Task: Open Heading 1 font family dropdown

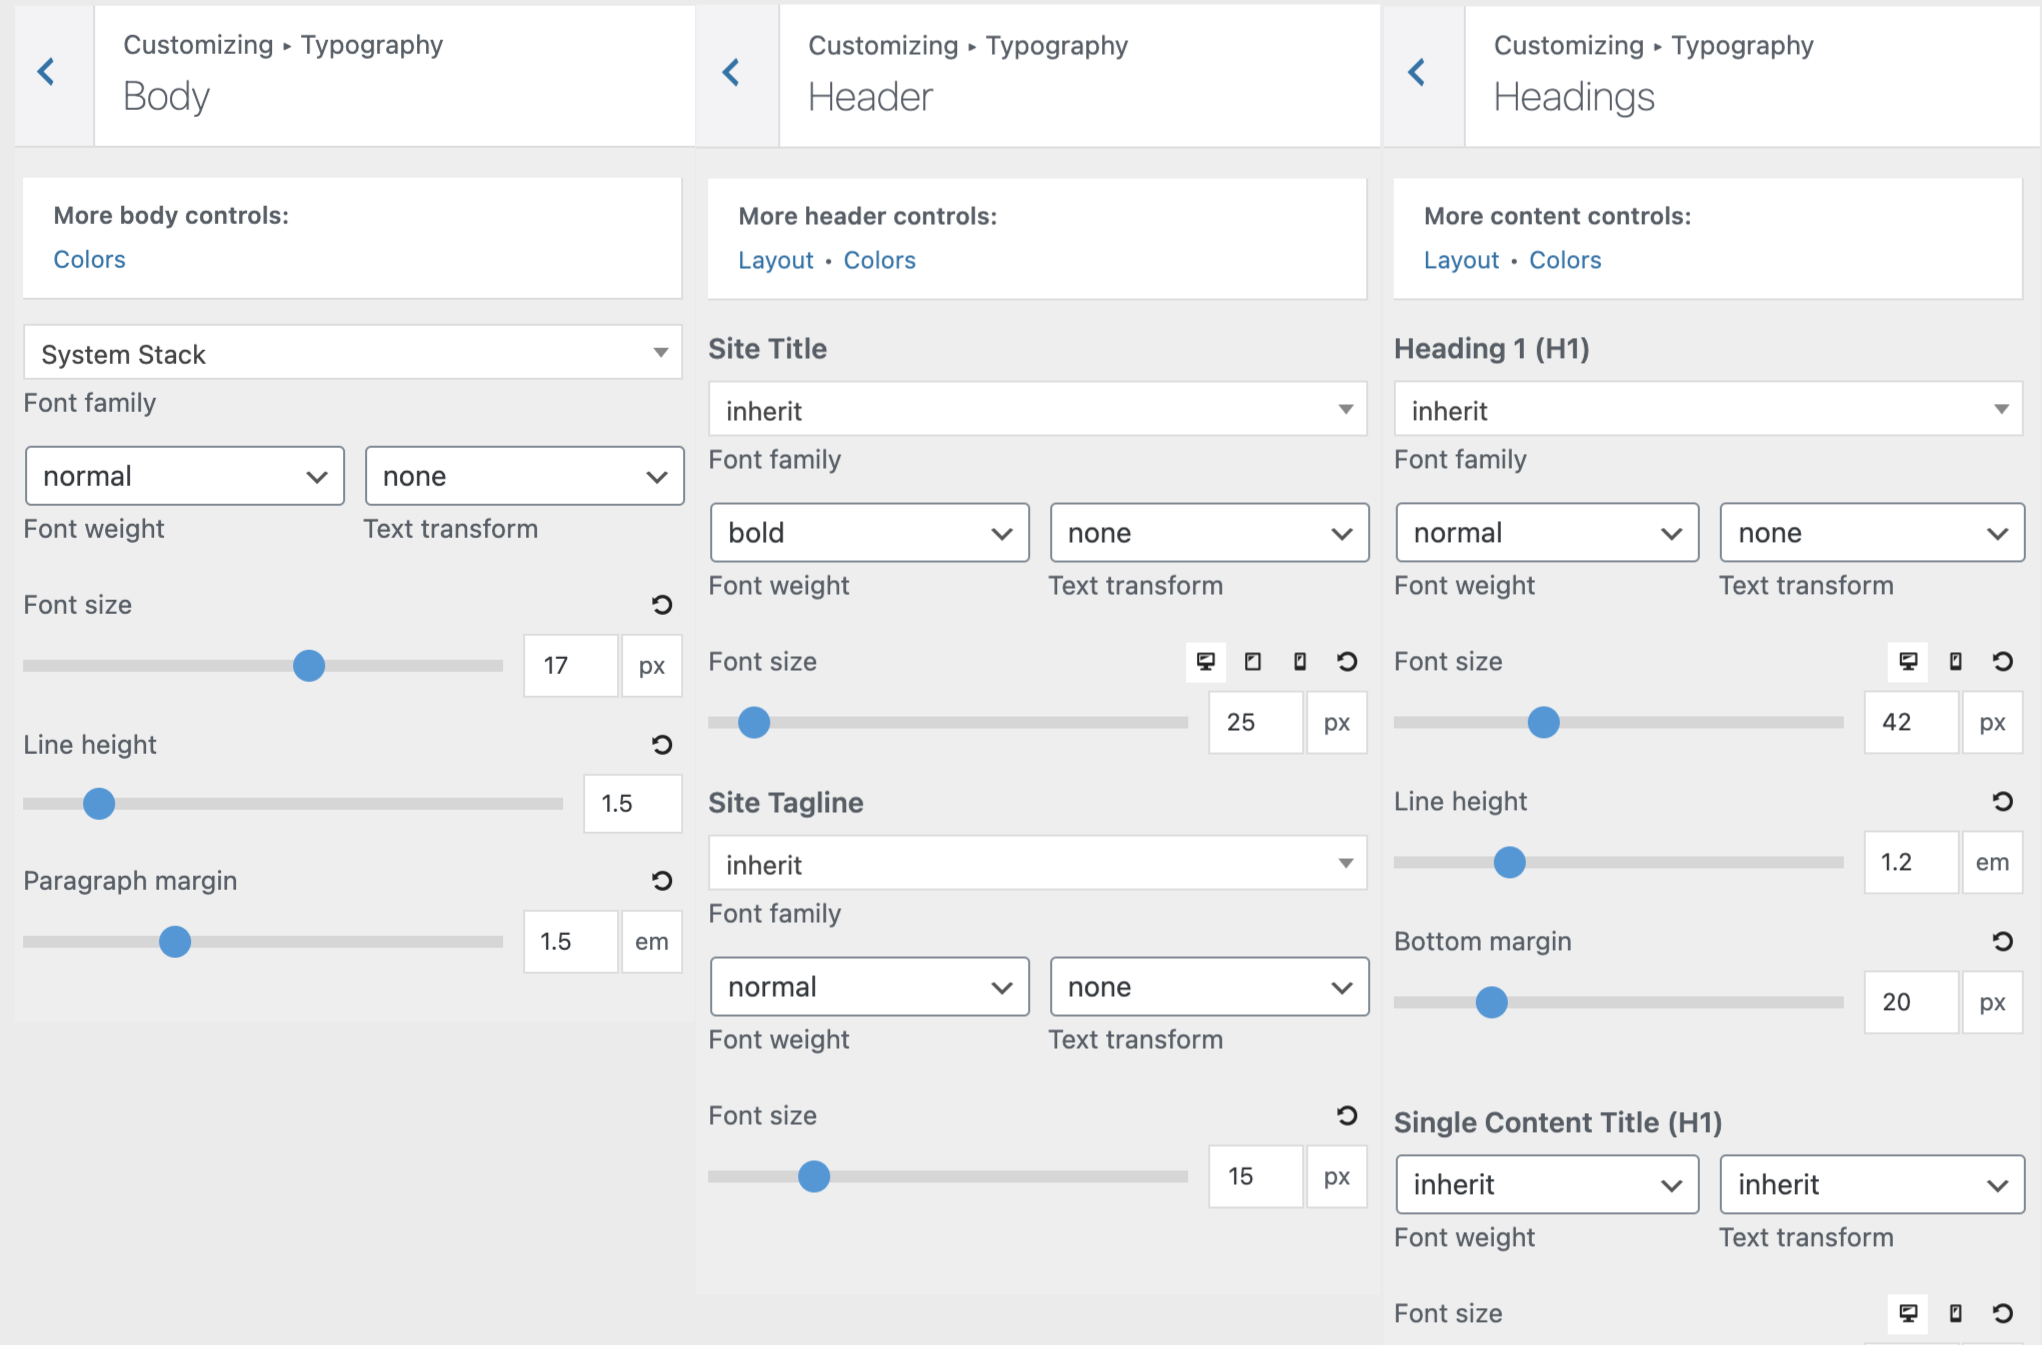Action: click(1709, 409)
